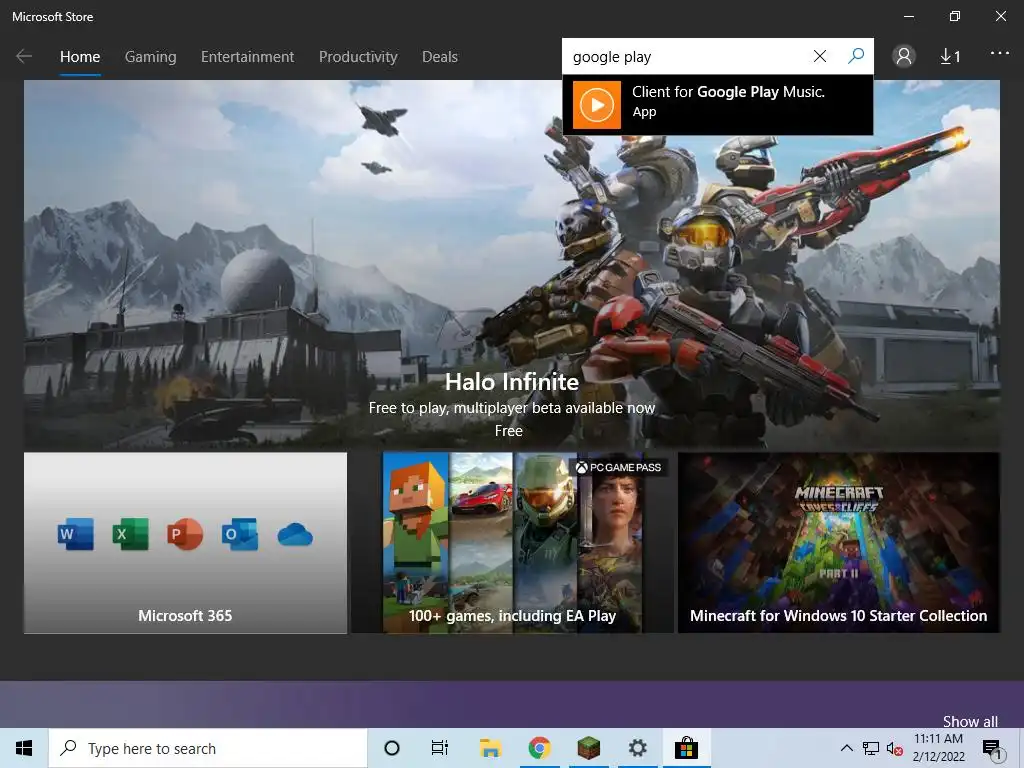1024x768 pixels.
Task: Switch to the Productivity tab
Action: tap(358, 57)
